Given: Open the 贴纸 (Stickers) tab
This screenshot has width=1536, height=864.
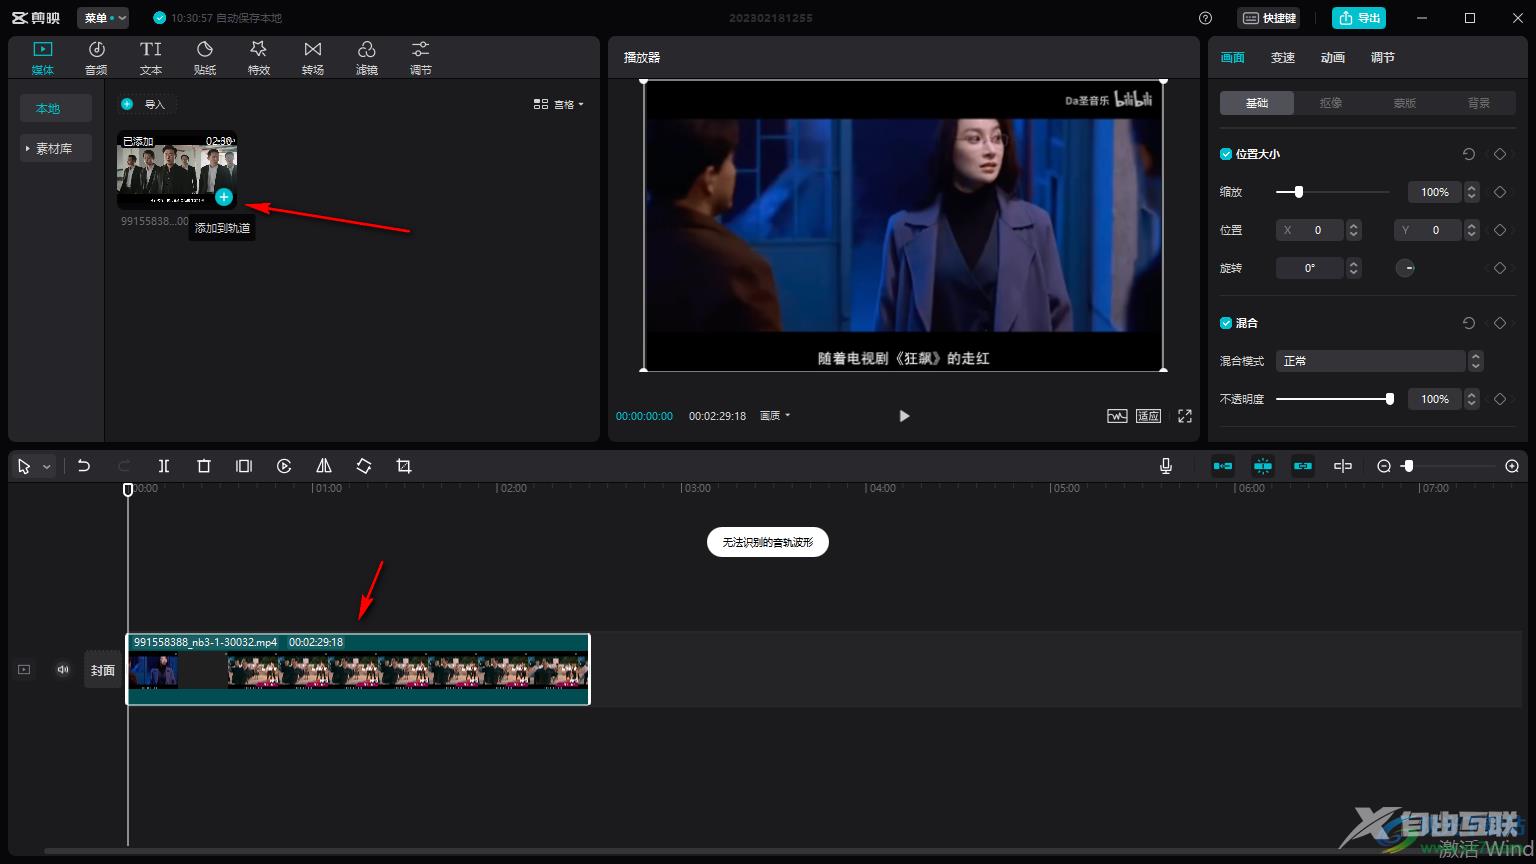Looking at the screenshot, I should click(x=204, y=58).
